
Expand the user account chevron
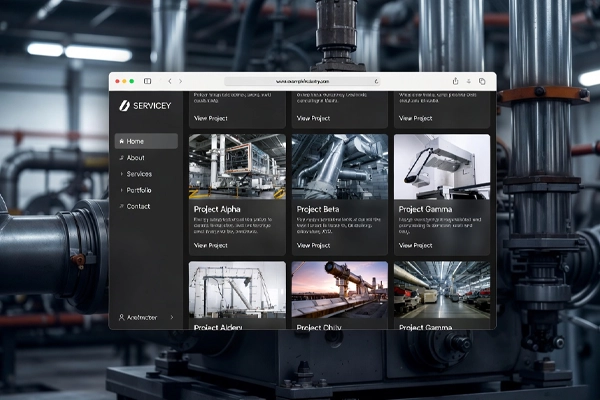click(172, 317)
